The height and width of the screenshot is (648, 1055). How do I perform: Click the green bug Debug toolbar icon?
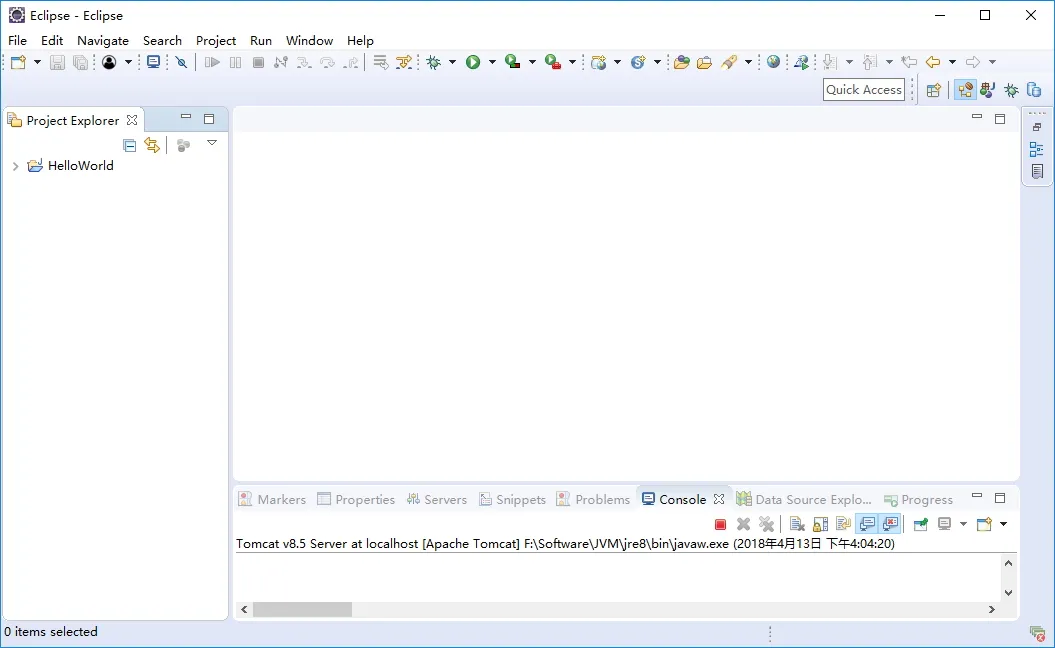tap(433, 62)
